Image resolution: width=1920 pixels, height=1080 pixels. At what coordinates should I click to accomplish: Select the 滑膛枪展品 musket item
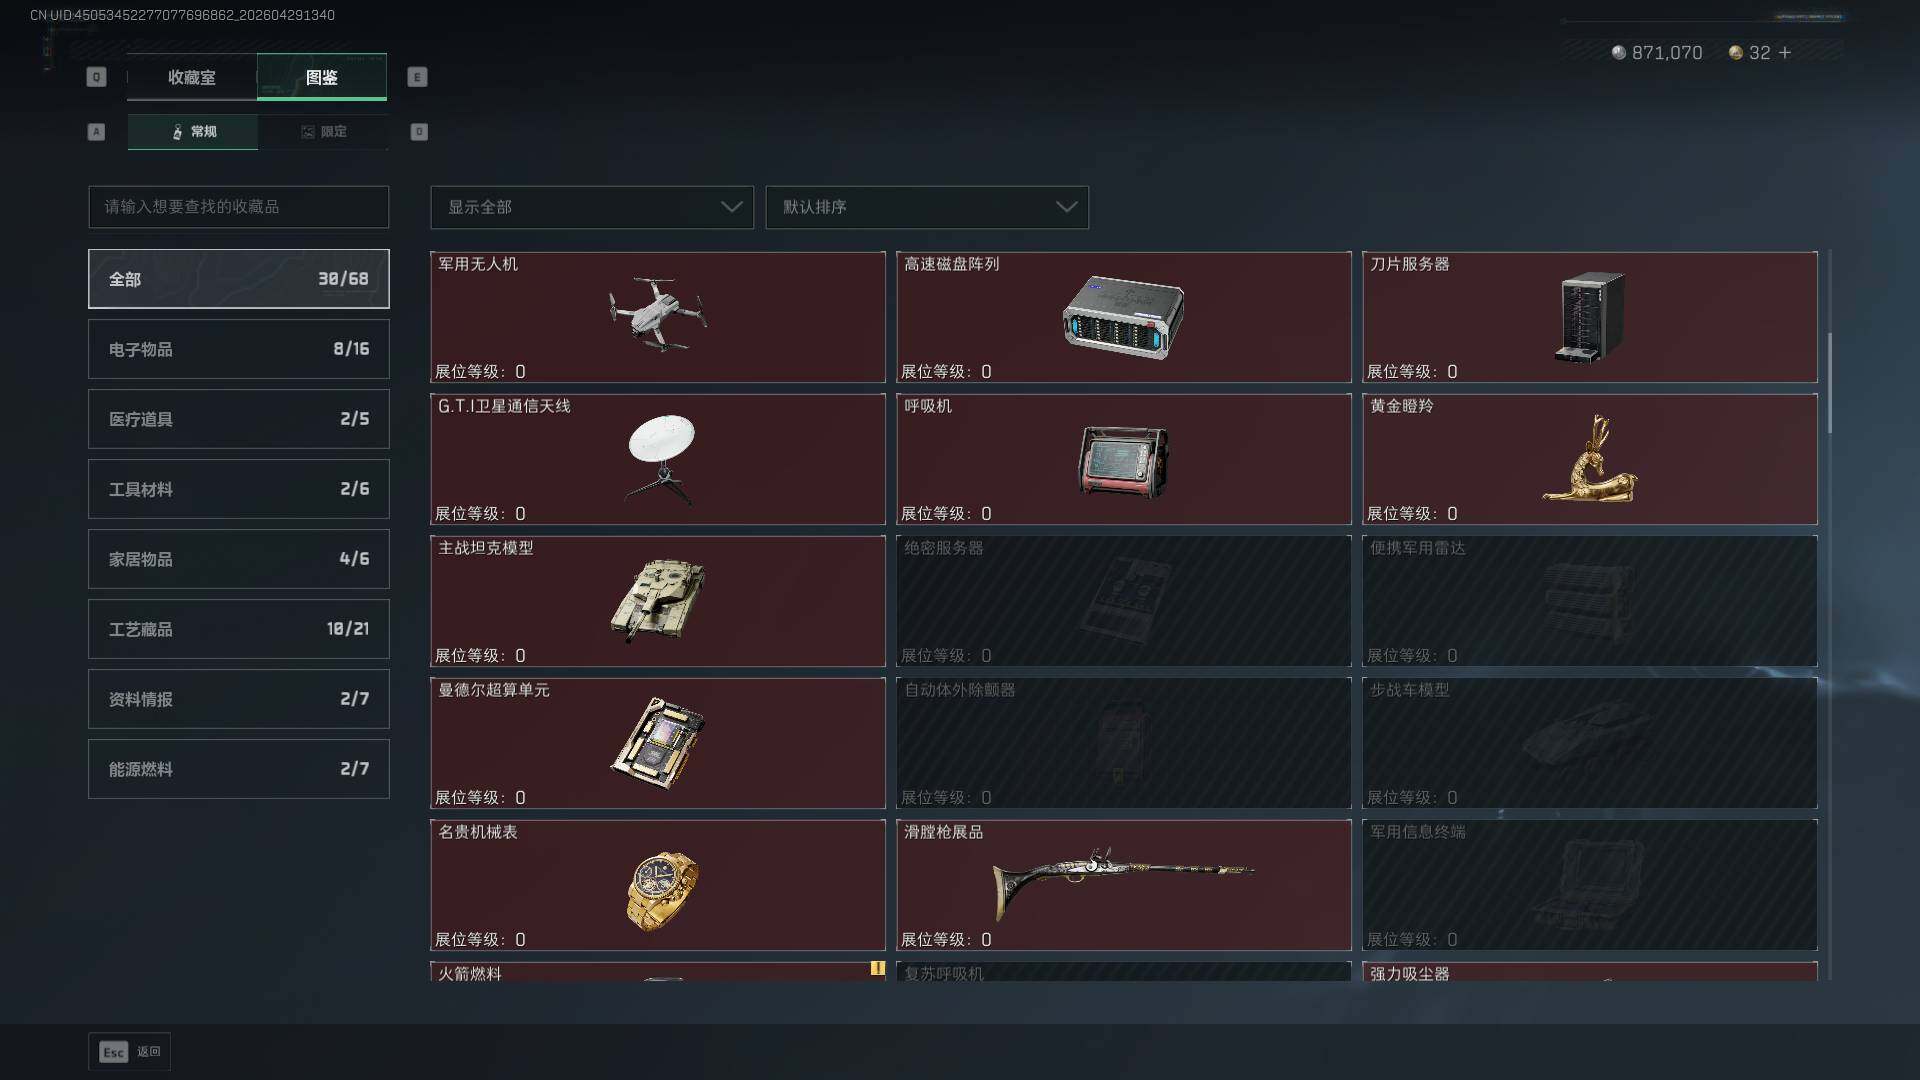click(x=1124, y=885)
